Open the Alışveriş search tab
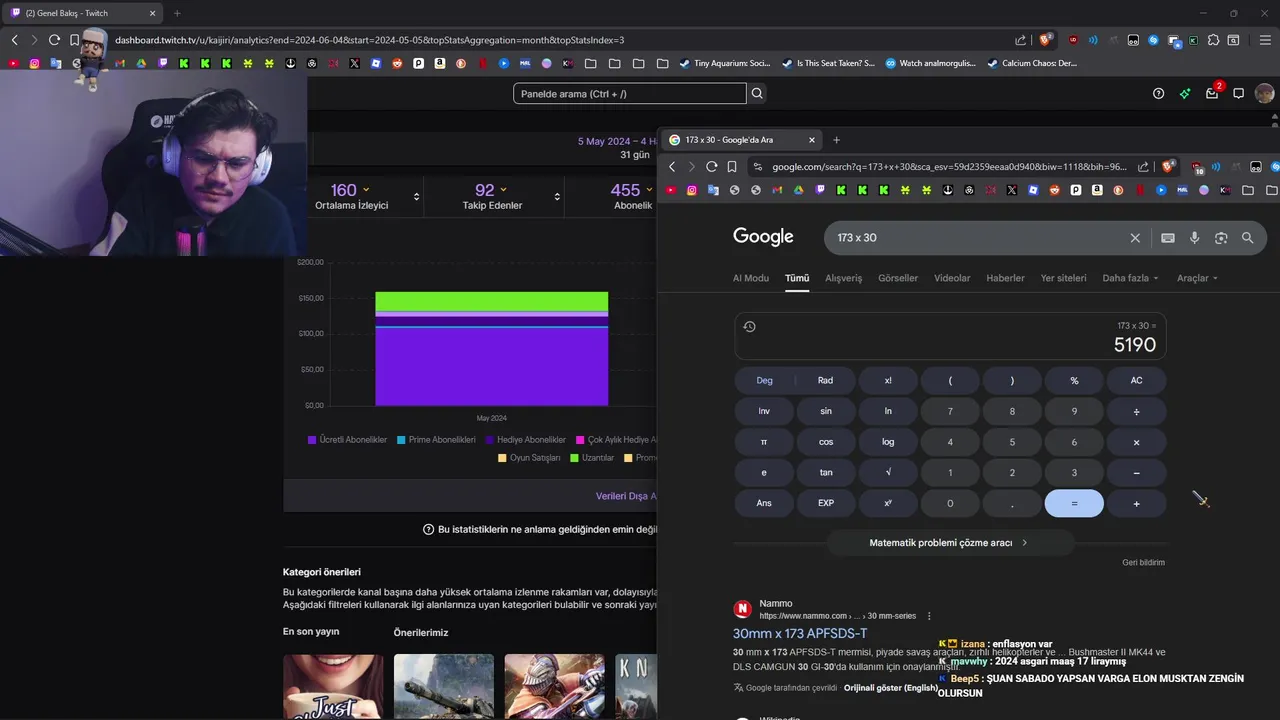Viewport: 1280px width, 720px height. (843, 278)
